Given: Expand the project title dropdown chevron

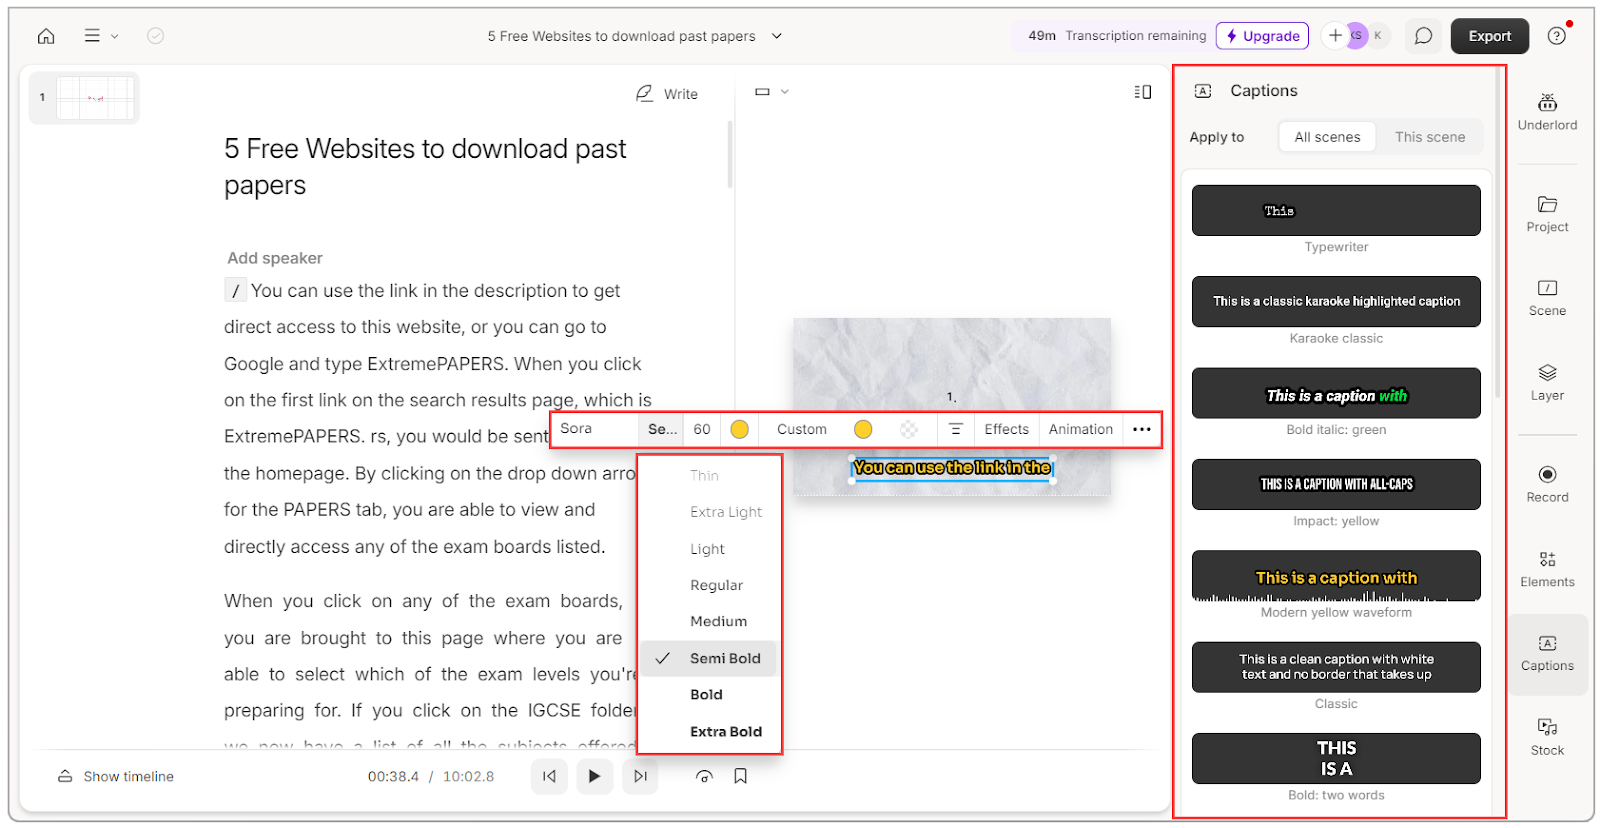Looking at the screenshot, I should 777,36.
